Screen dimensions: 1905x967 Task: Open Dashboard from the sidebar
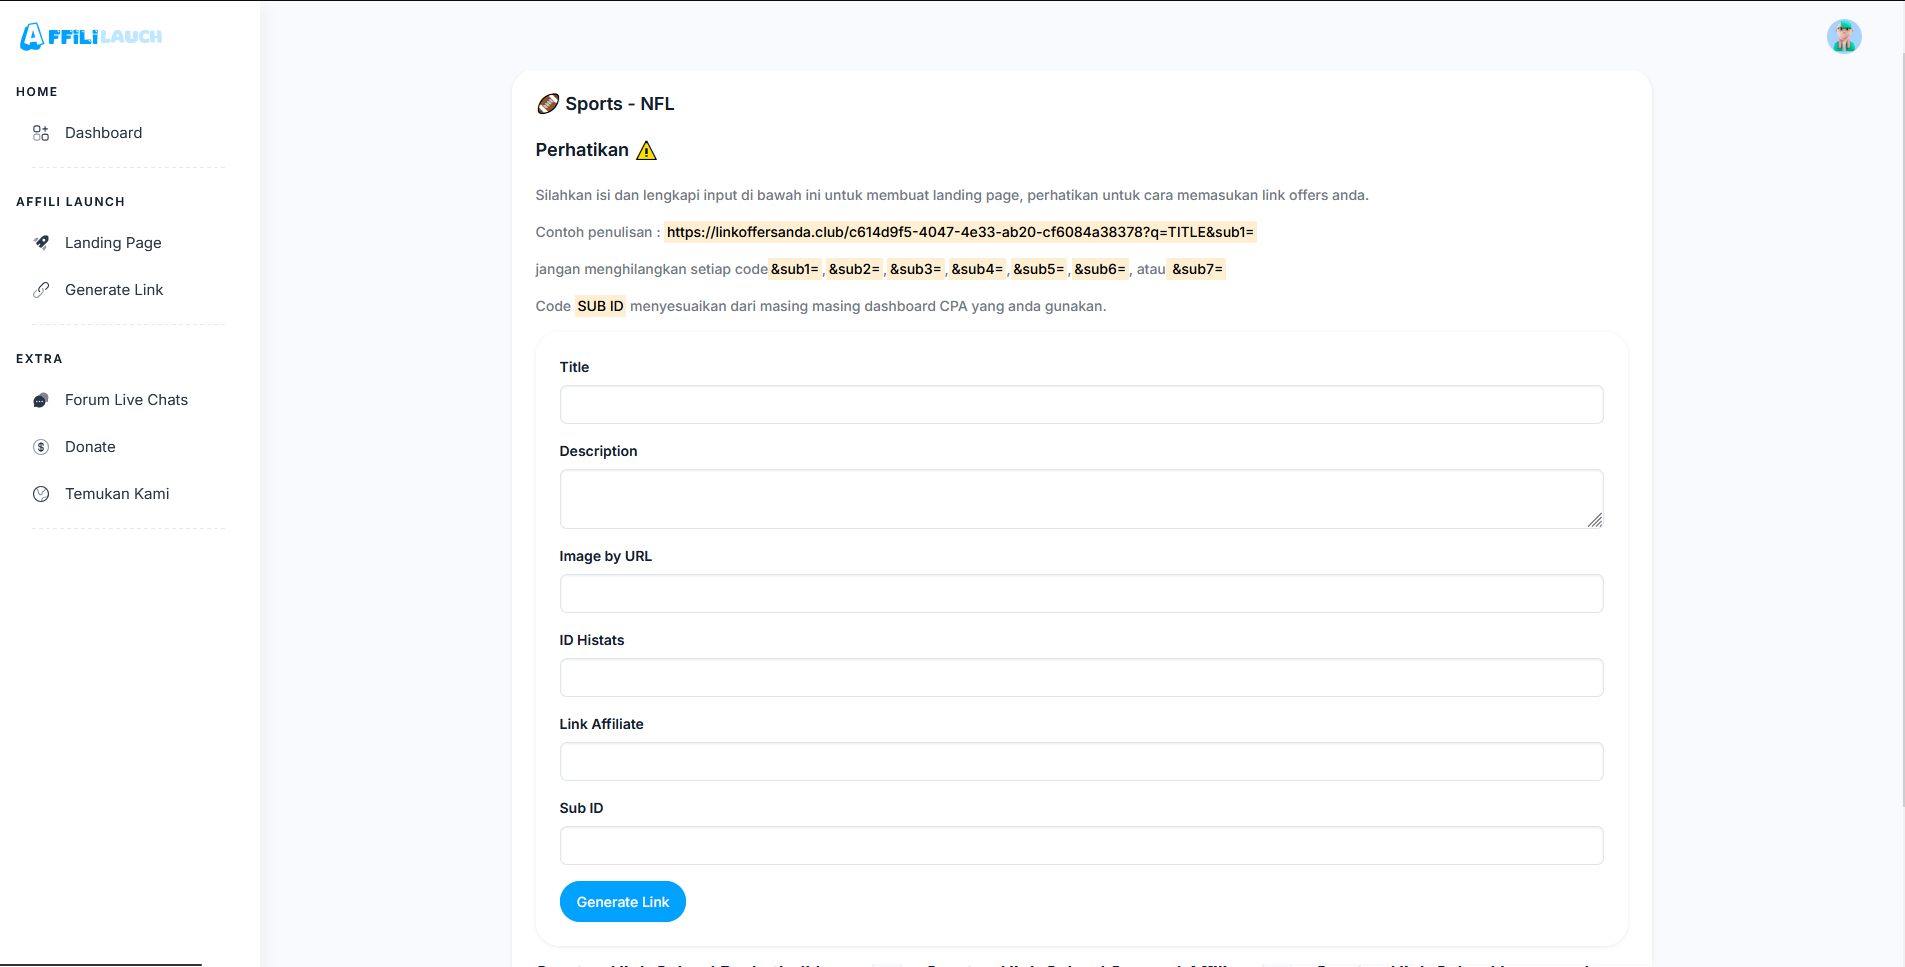pos(103,133)
